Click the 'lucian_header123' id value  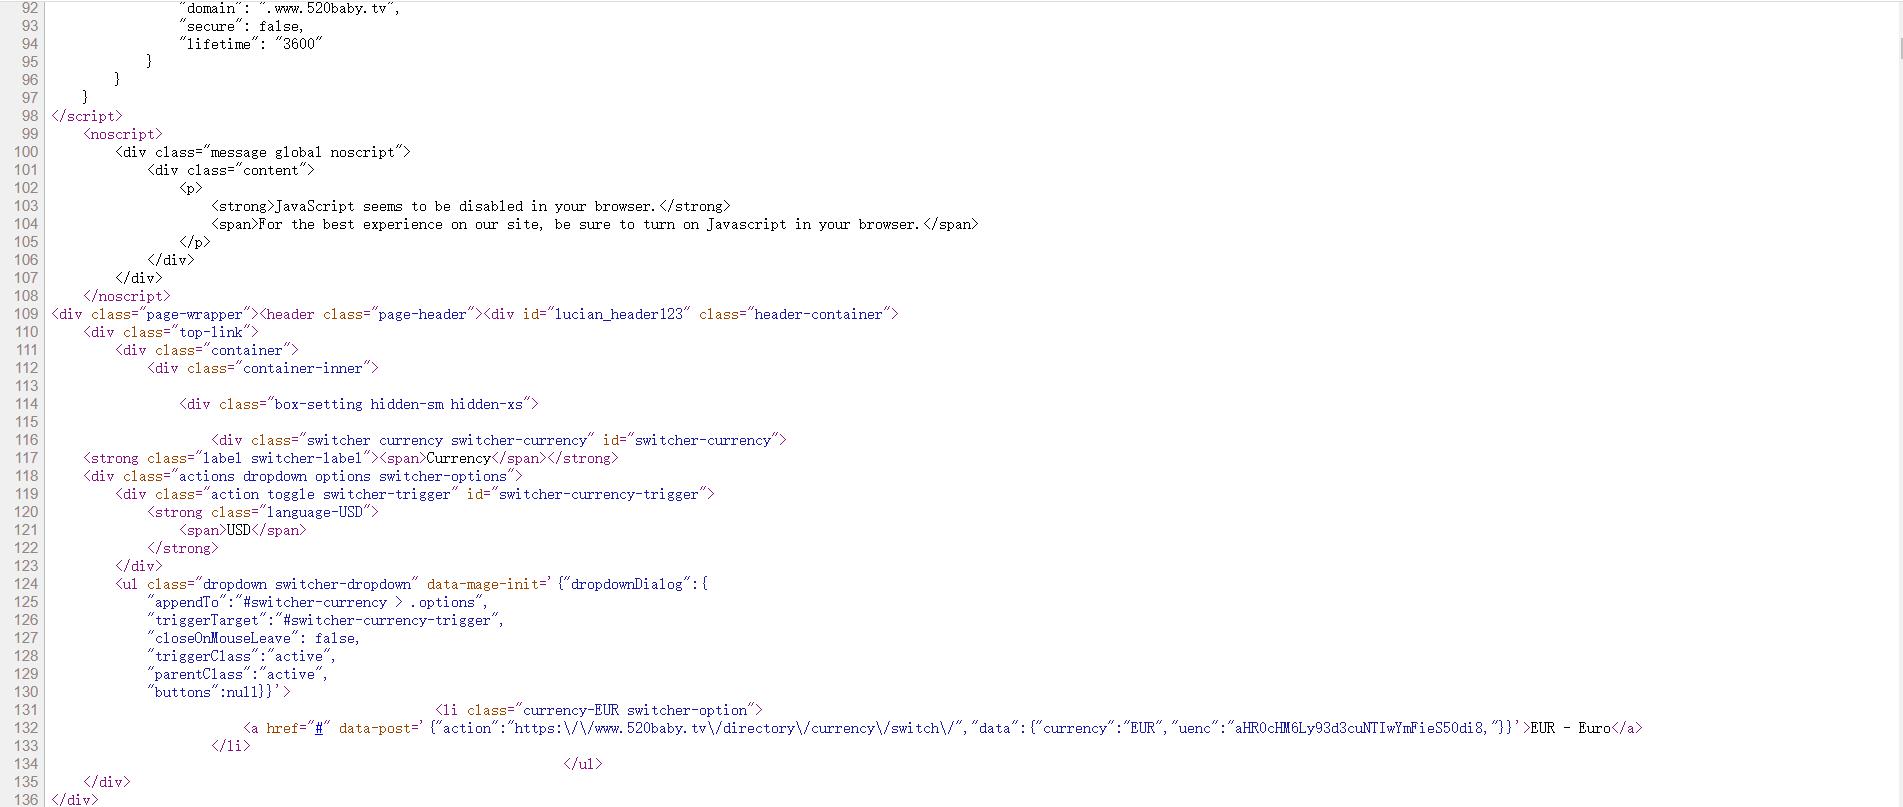(619, 314)
